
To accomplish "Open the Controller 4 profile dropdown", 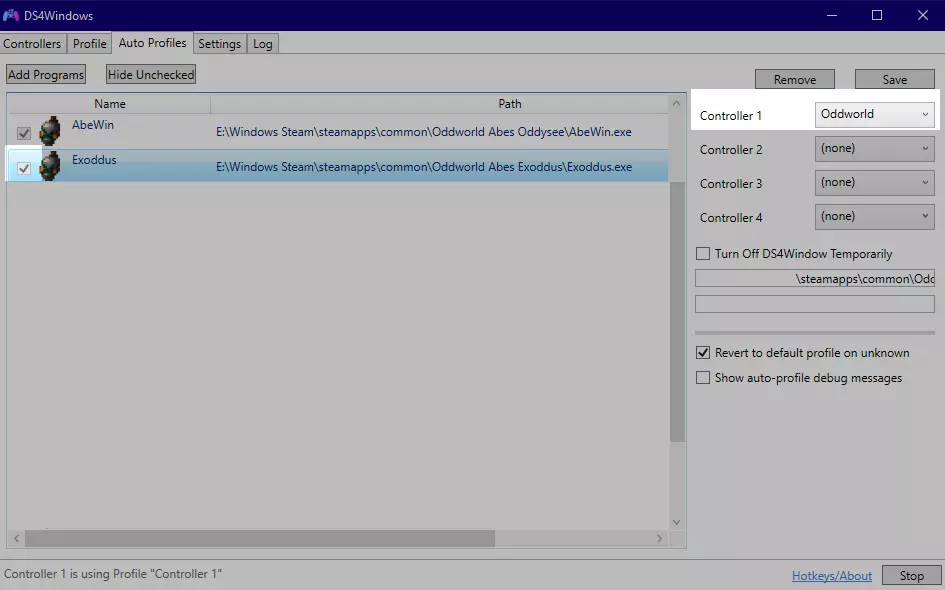I will click(x=874, y=217).
